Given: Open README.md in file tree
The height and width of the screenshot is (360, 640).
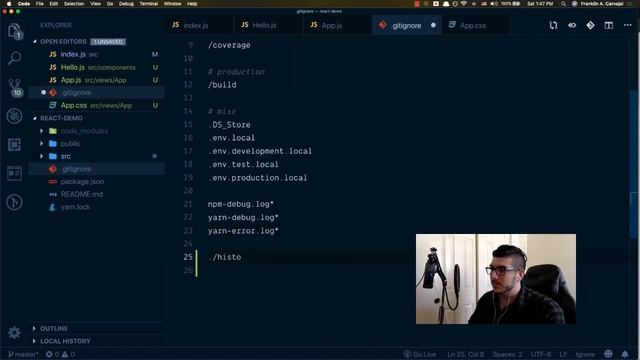Looking at the screenshot, I should [97, 194].
